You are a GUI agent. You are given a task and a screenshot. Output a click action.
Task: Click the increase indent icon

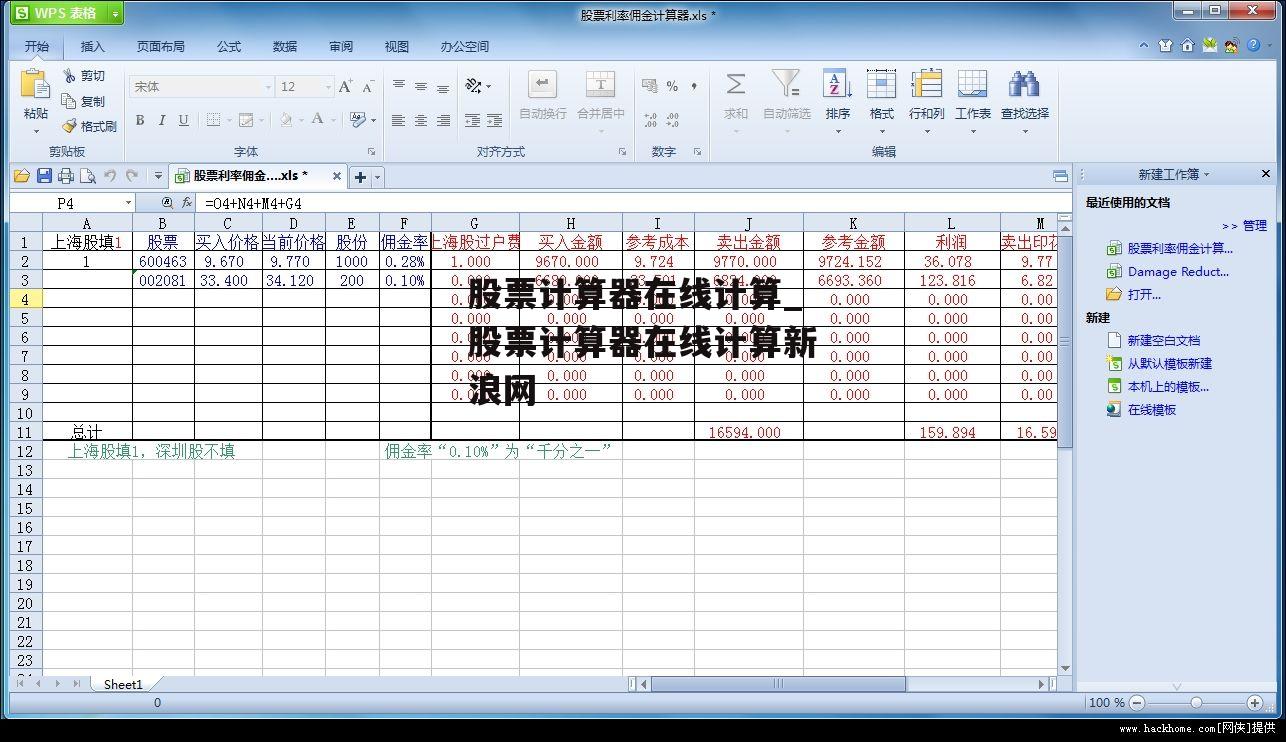pos(494,120)
